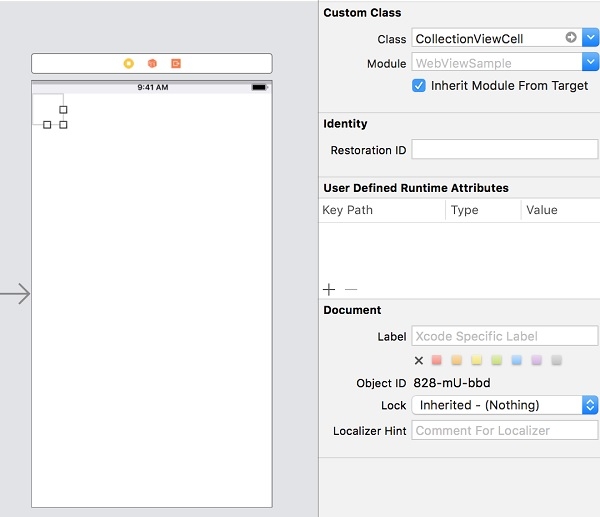This screenshot has height=517, width=600.
Task: Open the Lock popup menu
Action: coord(590,405)
